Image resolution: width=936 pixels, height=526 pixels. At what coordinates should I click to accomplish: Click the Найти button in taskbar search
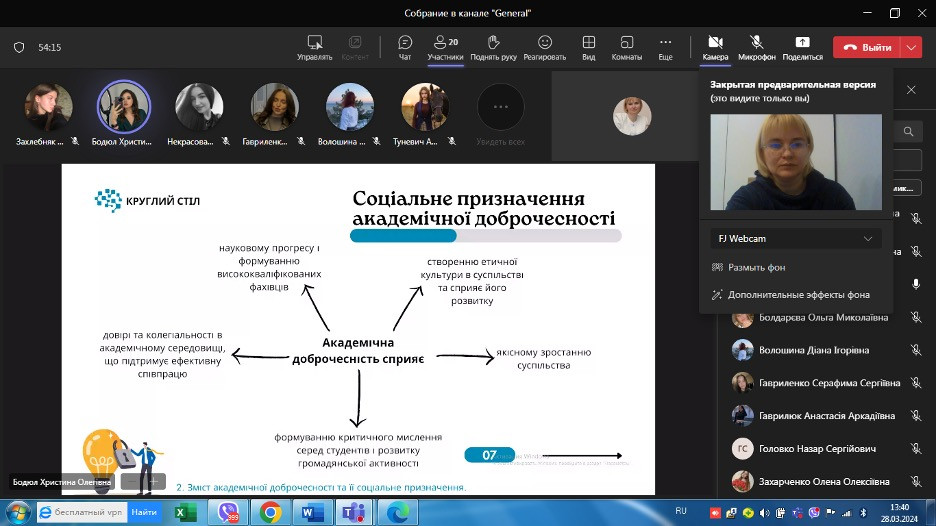144,513
